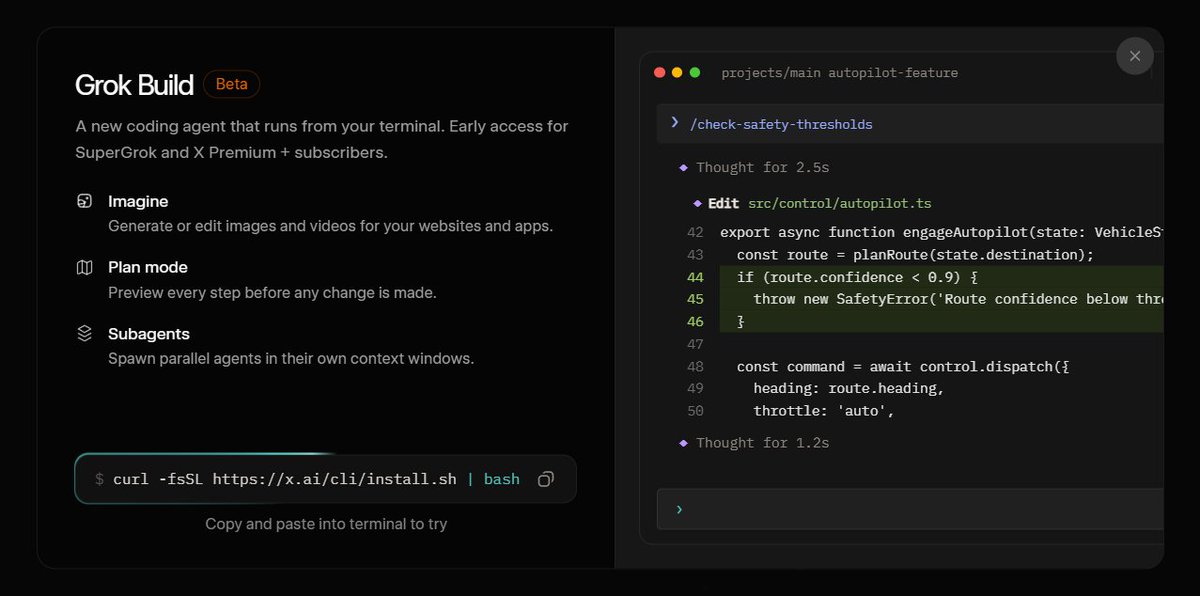The height and width of the screenshot is (596, 1200).
Task: Click line 50 throttle: 'auto'
Action: point(823,410)
